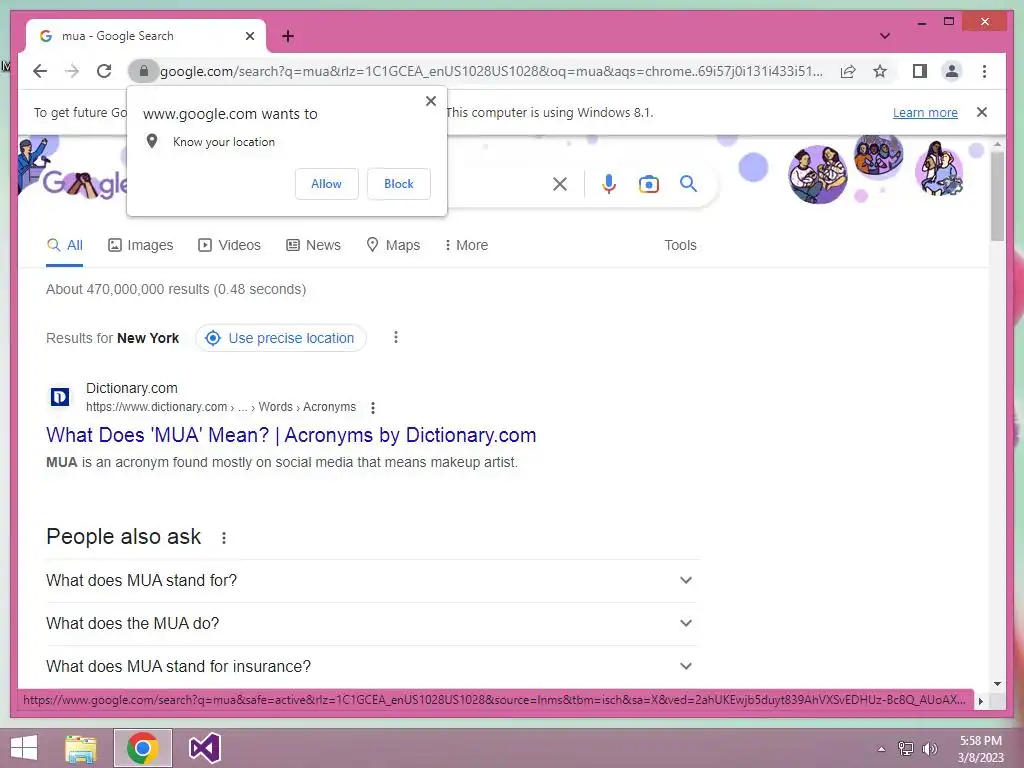Click the forward navigation arrow

pos(72,71)
